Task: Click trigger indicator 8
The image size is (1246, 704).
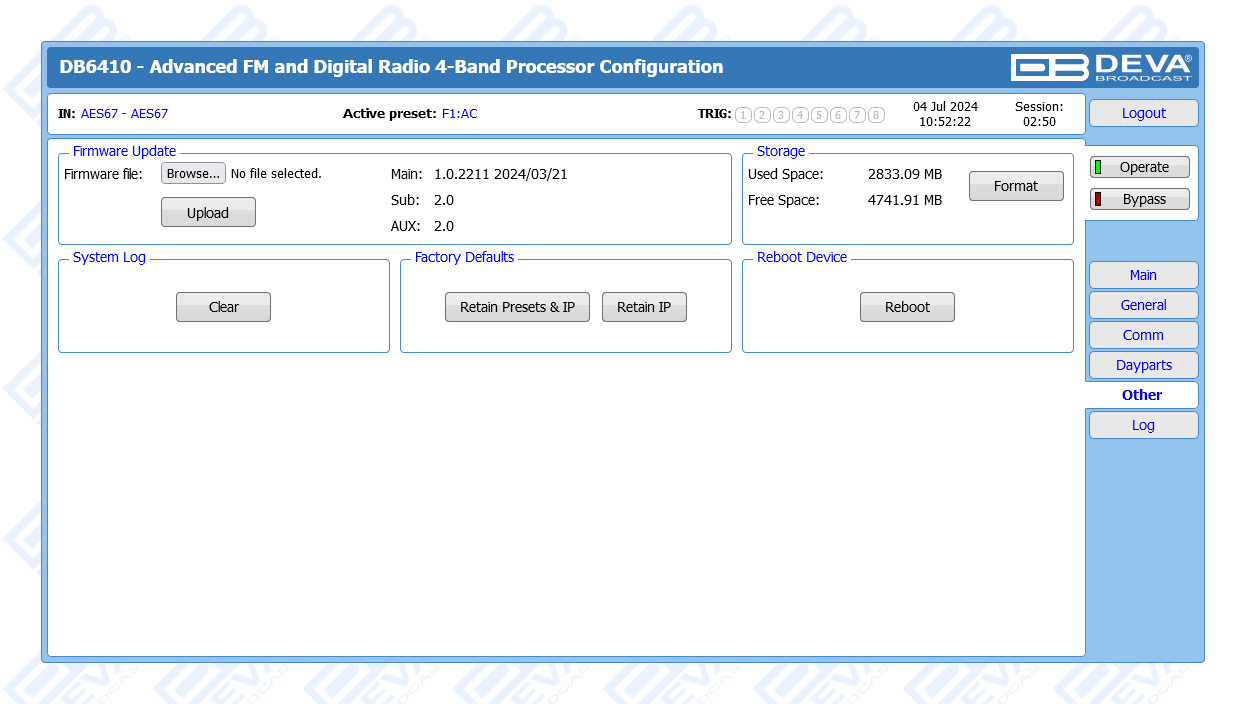Action: pyautogui.click(x=876, y=115)
